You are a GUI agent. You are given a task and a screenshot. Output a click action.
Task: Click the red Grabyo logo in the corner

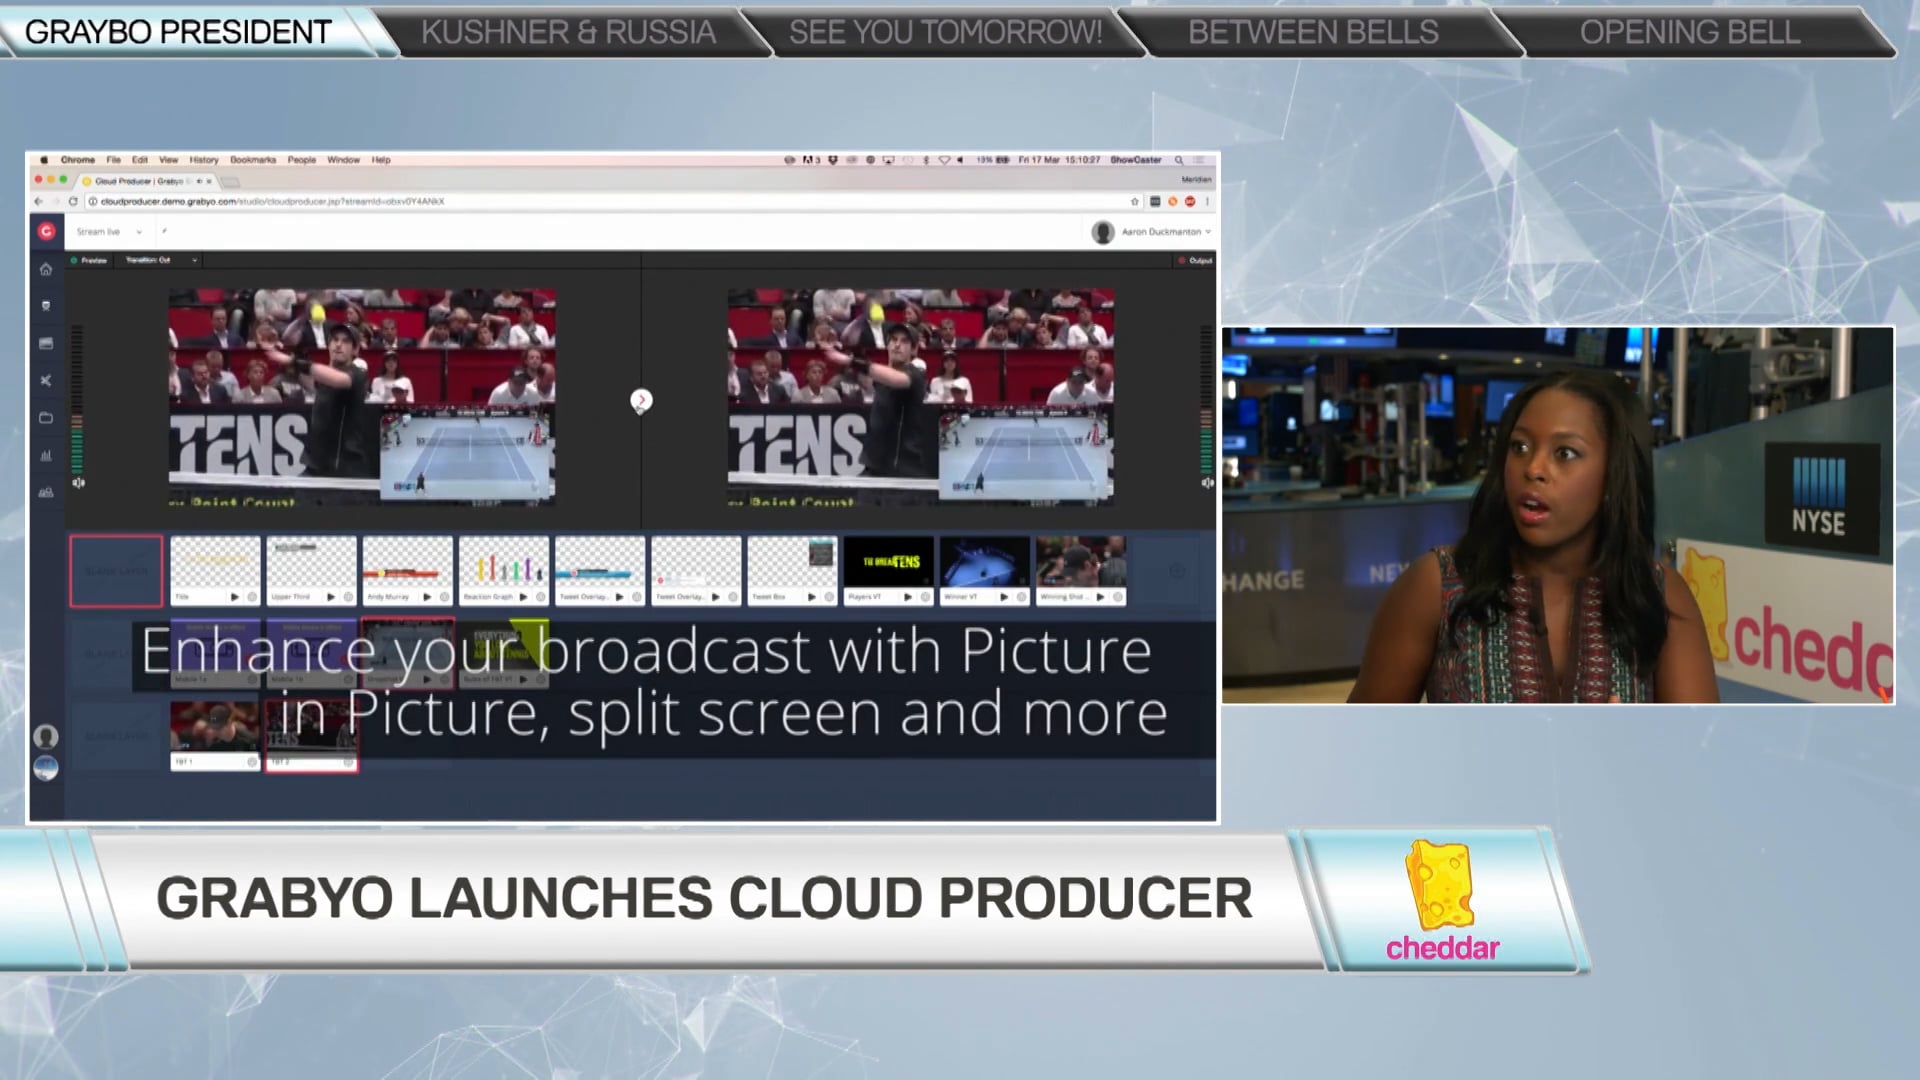[46, 231]
